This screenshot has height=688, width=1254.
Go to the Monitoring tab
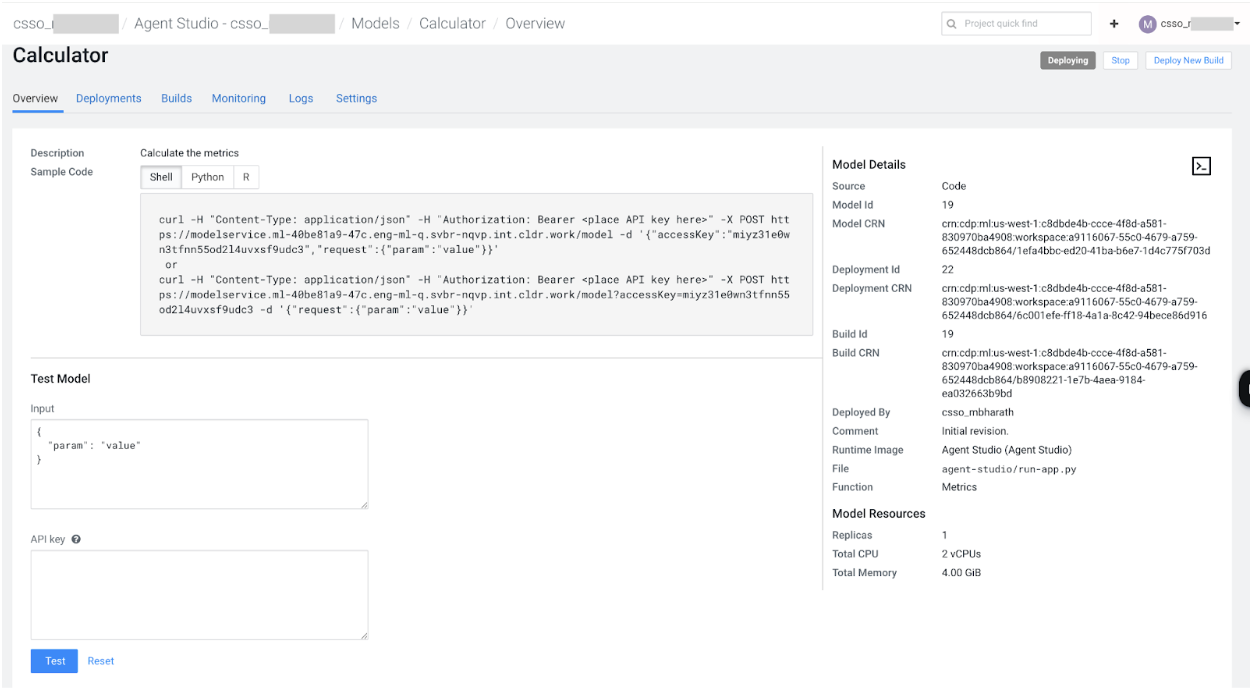tap(238, 99)
